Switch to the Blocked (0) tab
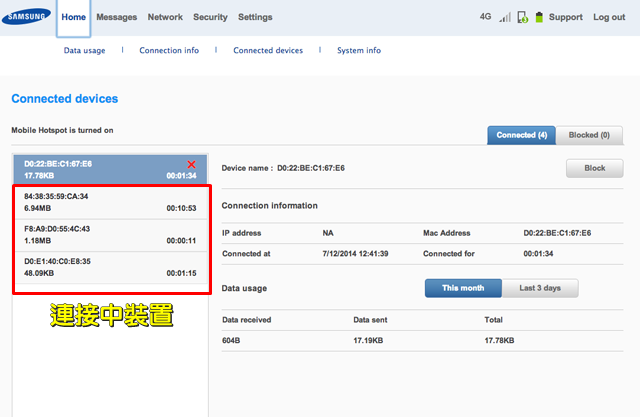The height and width of the screenshot is (417, 640). click(x=589, y=135)
